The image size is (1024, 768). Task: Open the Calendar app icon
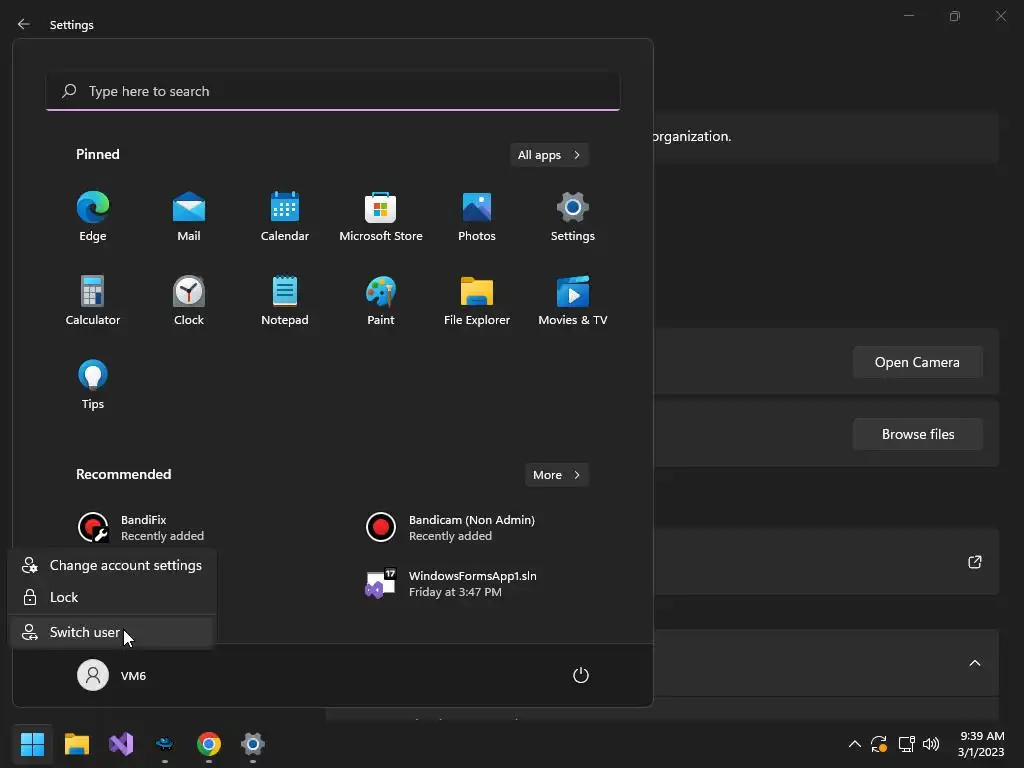[285, 217]
